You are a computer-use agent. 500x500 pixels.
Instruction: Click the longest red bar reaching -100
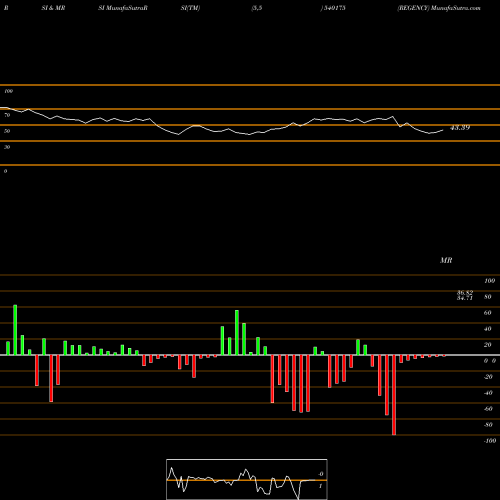(x=394, y=395)
